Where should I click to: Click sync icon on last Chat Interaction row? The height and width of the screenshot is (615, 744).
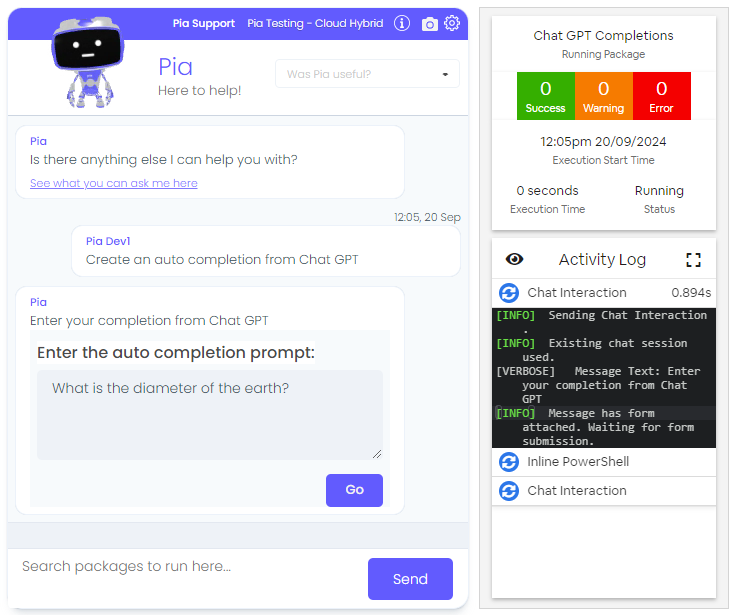pyautogui.click(x=509, y=491)
